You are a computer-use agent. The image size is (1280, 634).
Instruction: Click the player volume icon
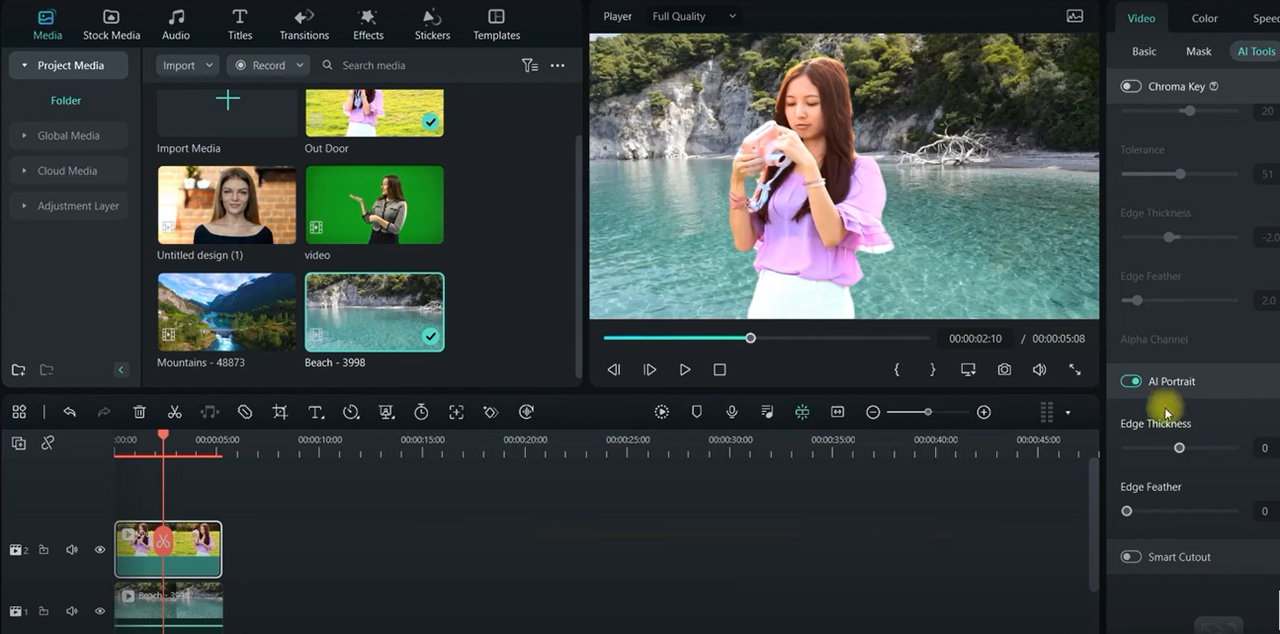point(1039,370)
